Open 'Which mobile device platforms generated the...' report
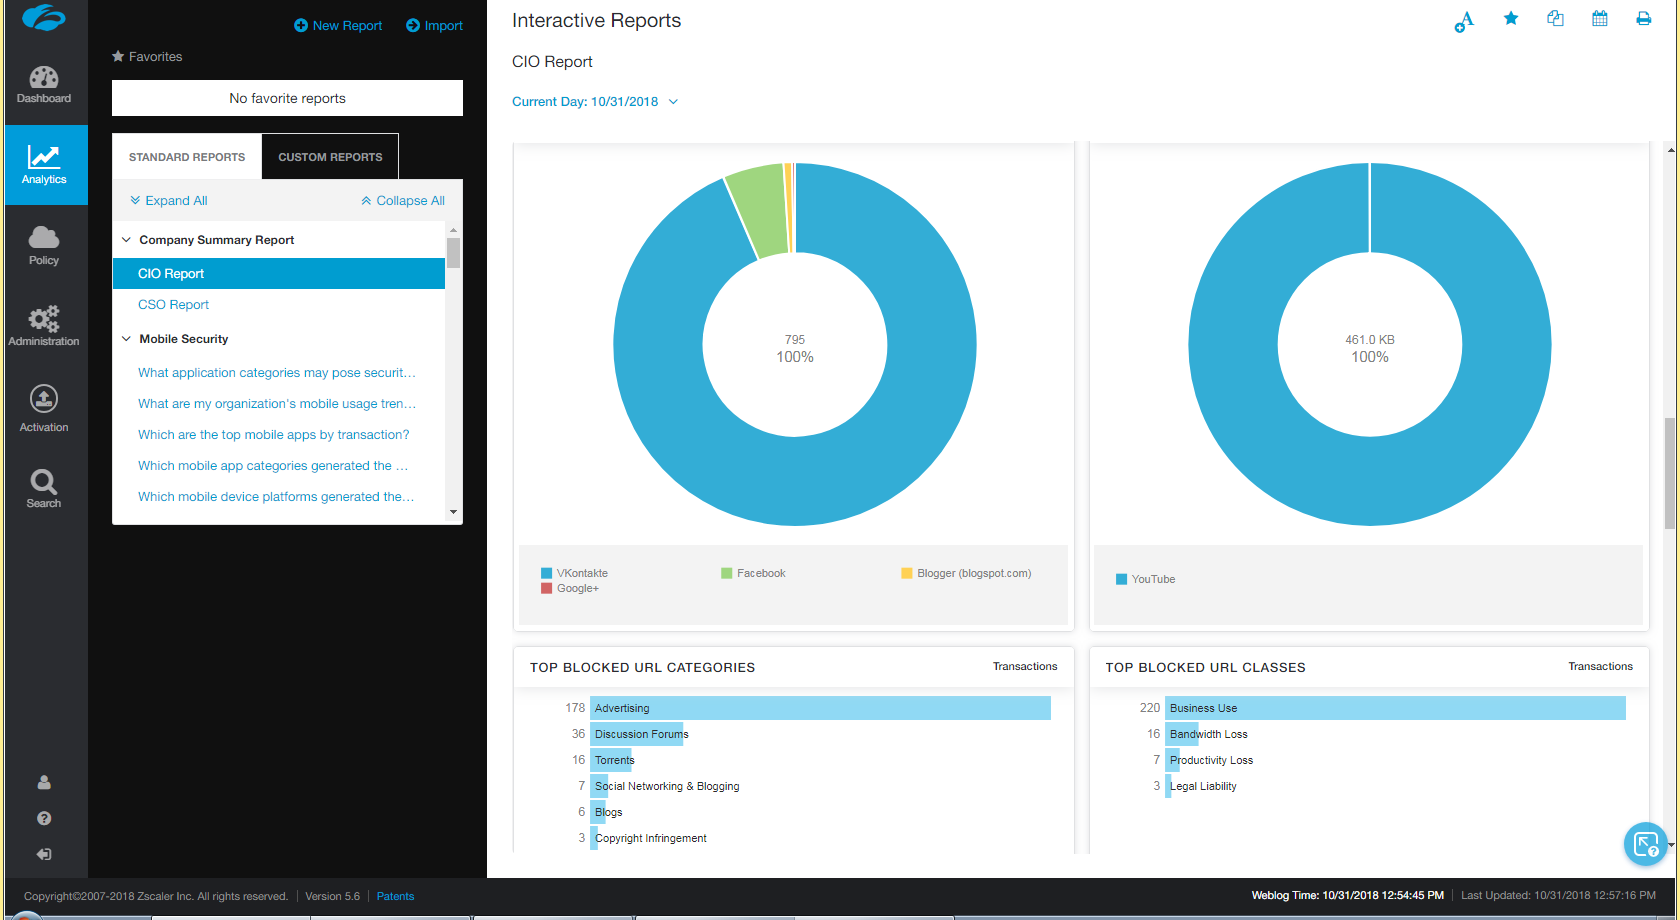This screenshot has height=920, width=1680. 276,497
